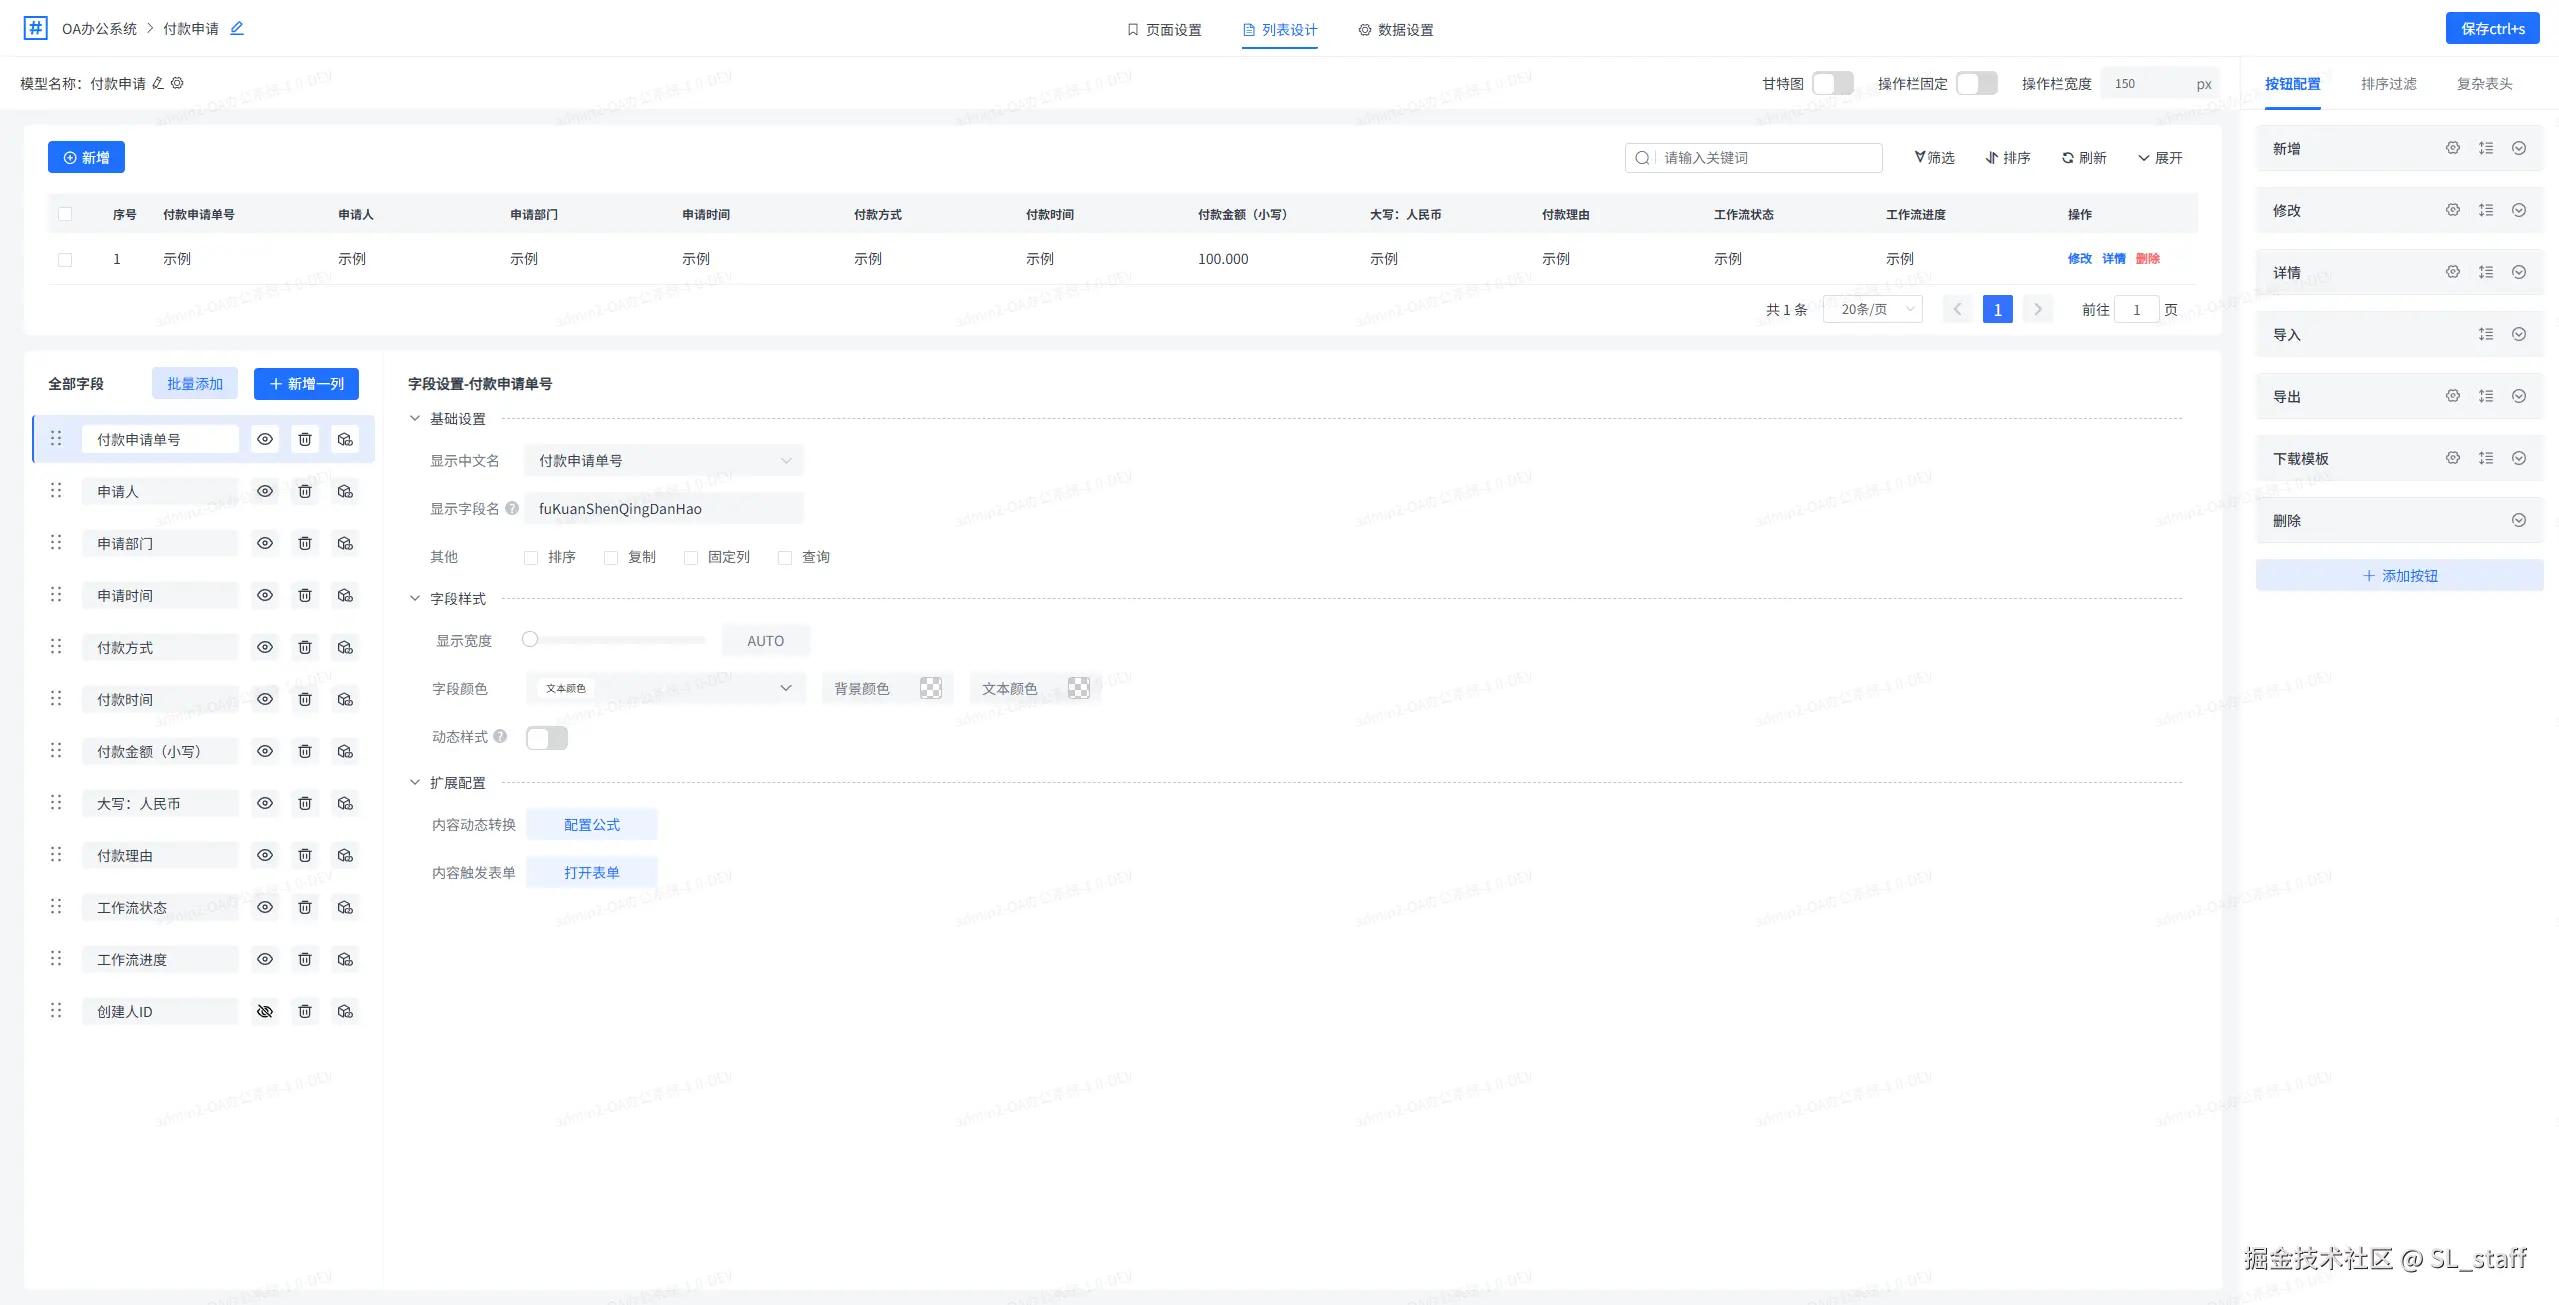Image resolution: width=2559 pixels, height=1305 pixels.
Task: Click edit pencil beside 付款申请 breadcrumb
Action: [237, 28]
